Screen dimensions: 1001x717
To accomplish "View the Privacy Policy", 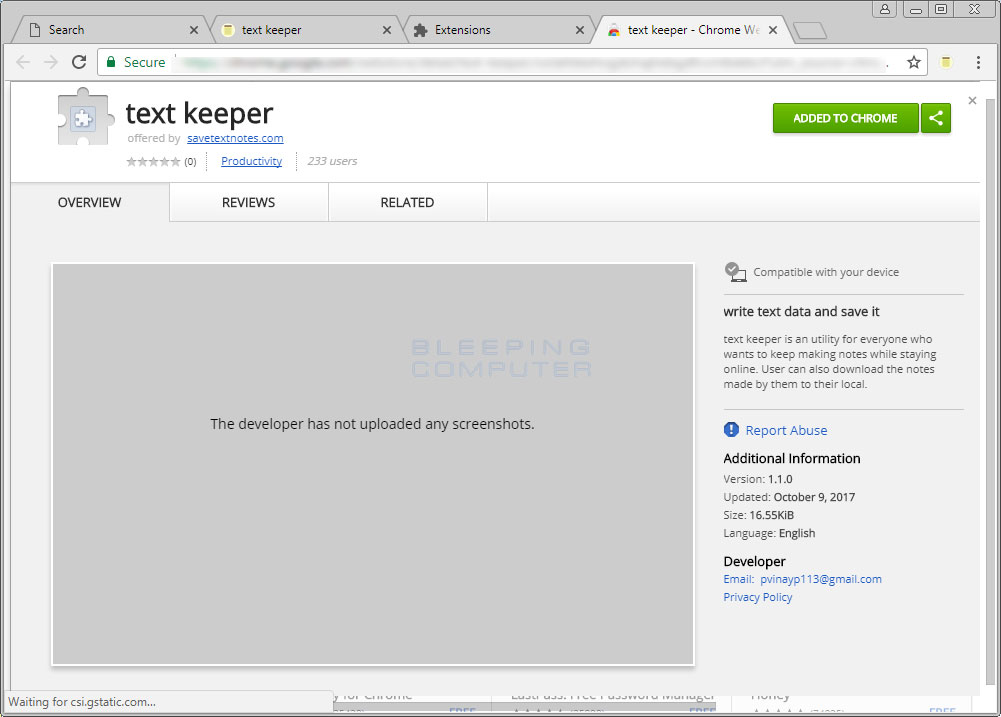I will point(757,596).
